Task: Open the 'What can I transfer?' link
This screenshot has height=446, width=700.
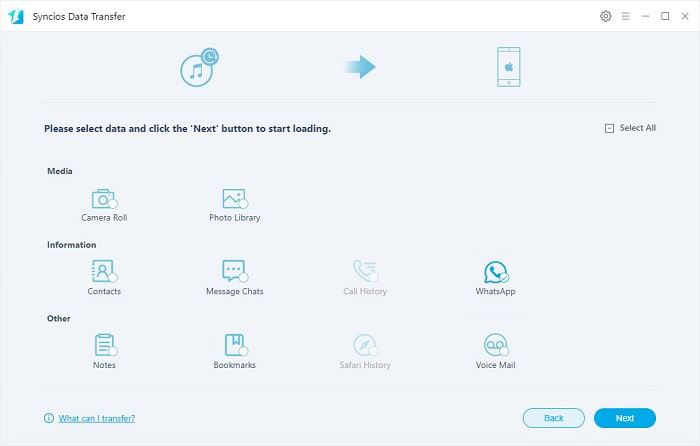Action: coord(96,418)
